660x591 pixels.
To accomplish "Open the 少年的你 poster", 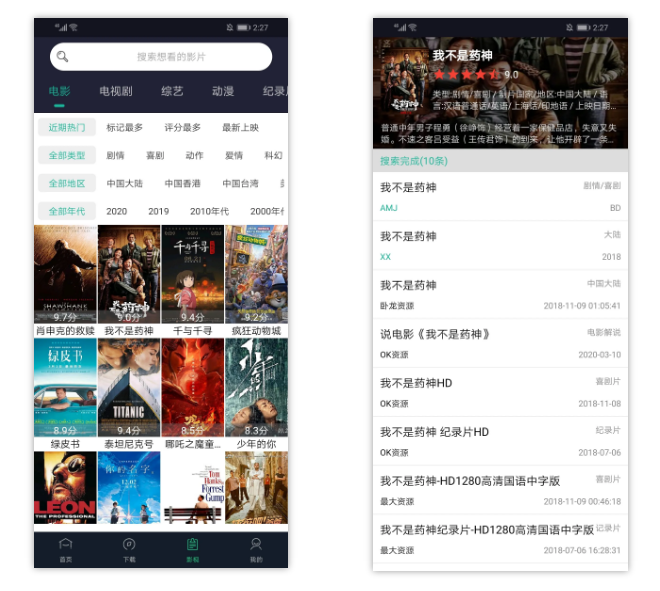I will click(x=256, y=387).
